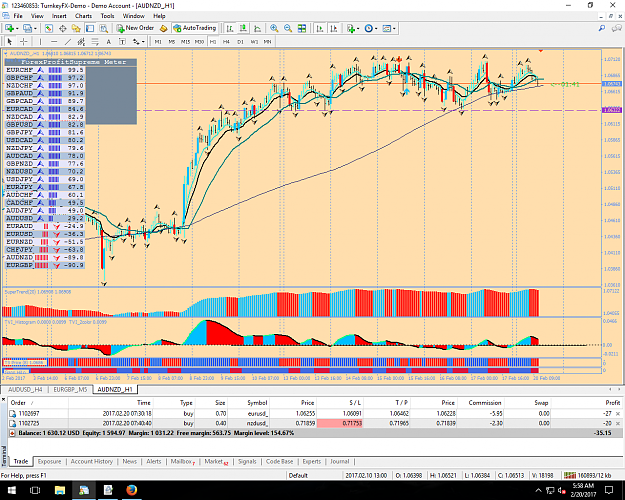The image size is (625, 500).
Task: Select the Fibonacci Retracement tool
Action: tap(95, 41)
